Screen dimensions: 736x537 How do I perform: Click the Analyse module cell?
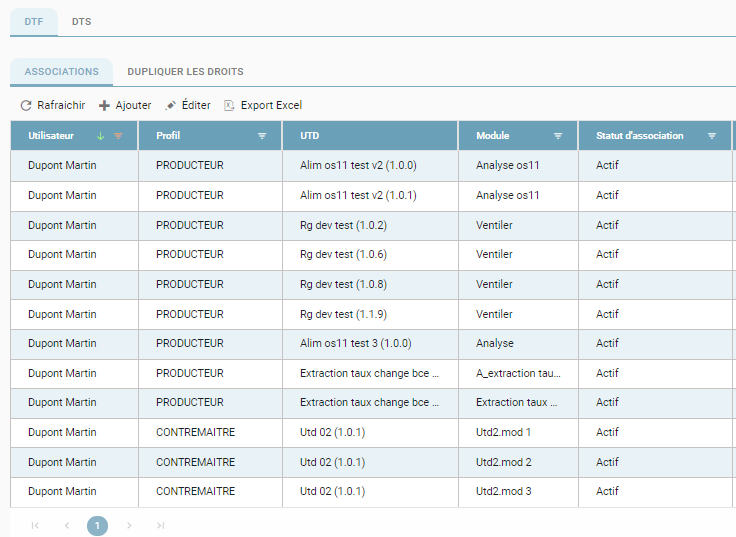pos(518,344)
